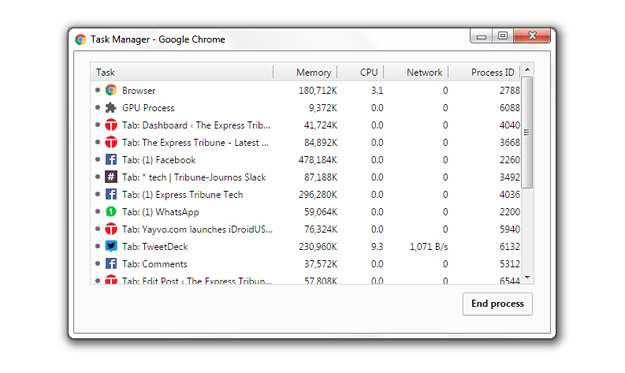The height and width of the screenshot is (373, 625).
Task: Click the scrollbar up arrow
Action: click(527, 70)
